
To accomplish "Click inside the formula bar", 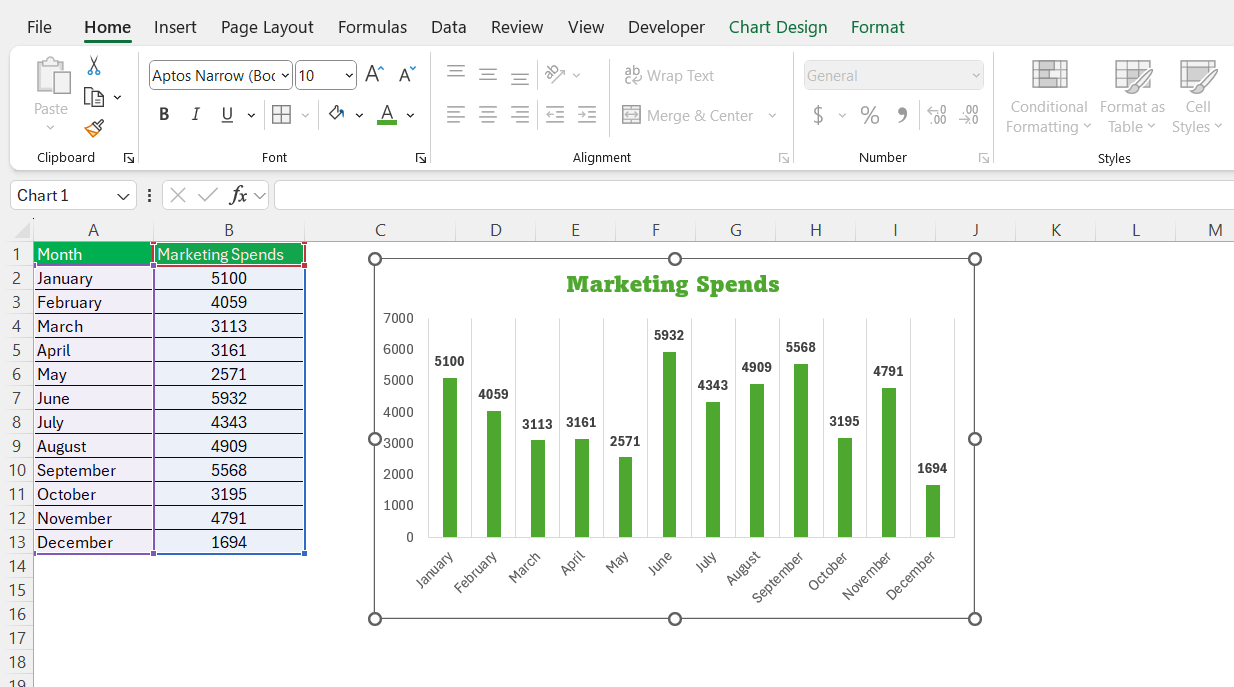I will 753,195.
